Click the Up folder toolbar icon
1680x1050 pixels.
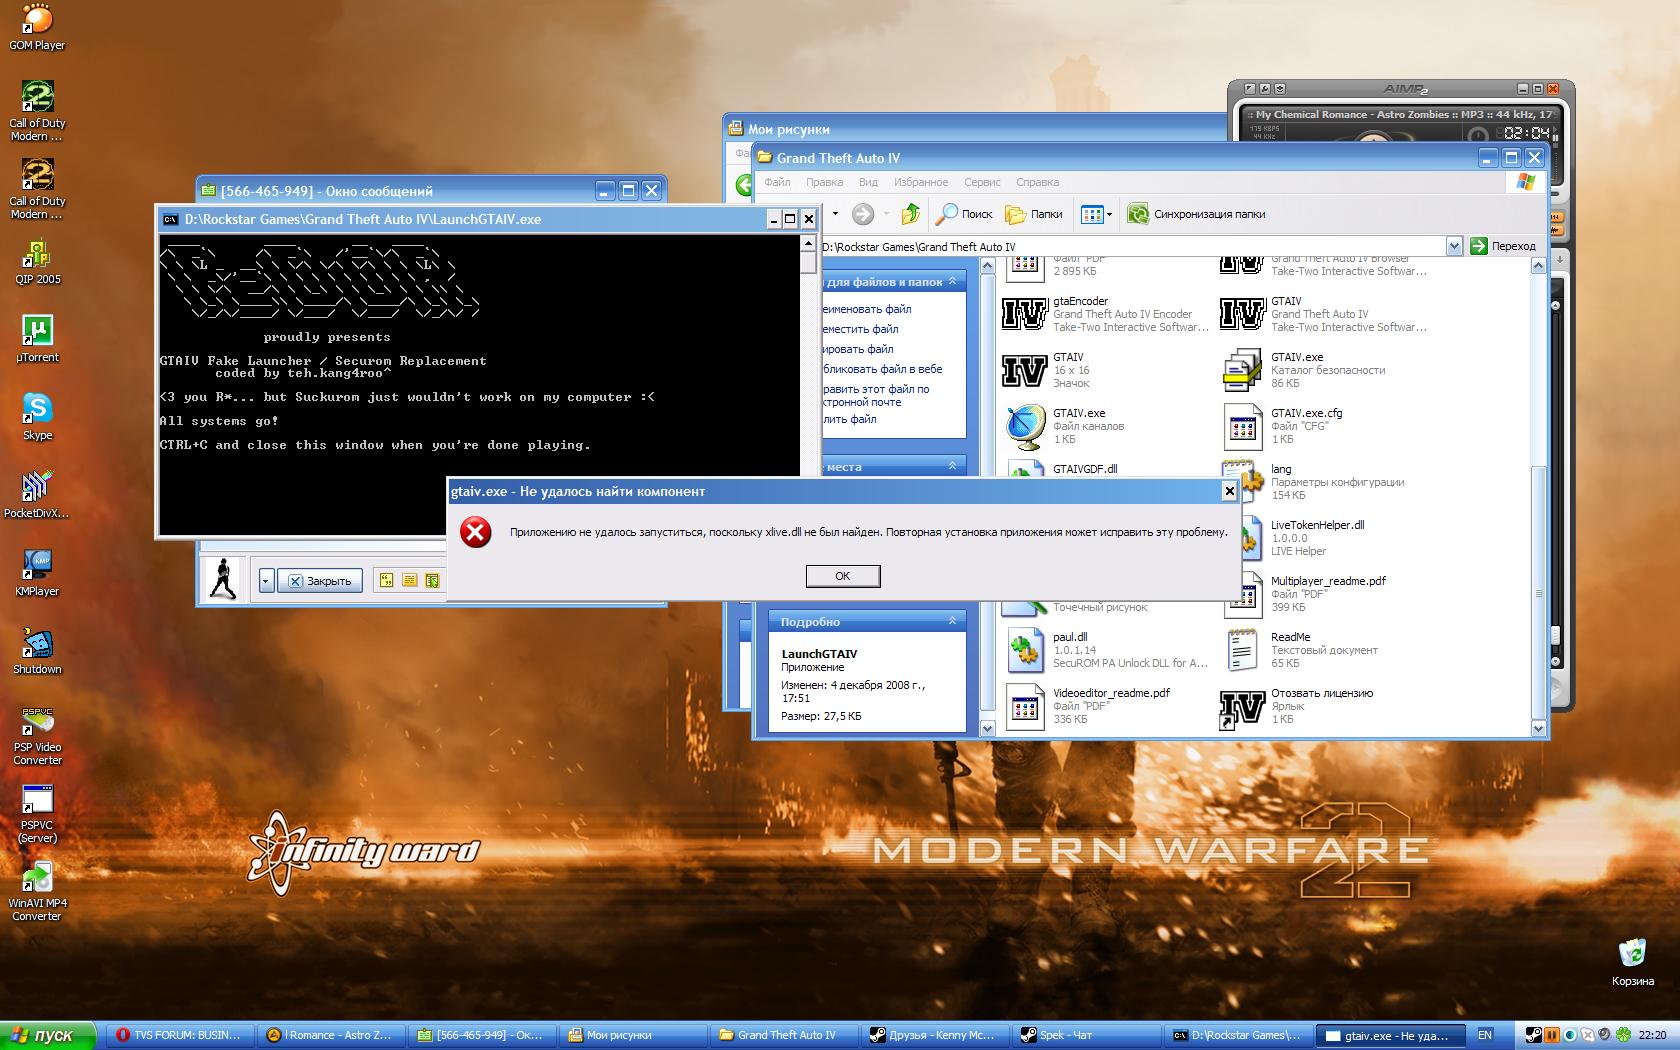tap(910, 214)
